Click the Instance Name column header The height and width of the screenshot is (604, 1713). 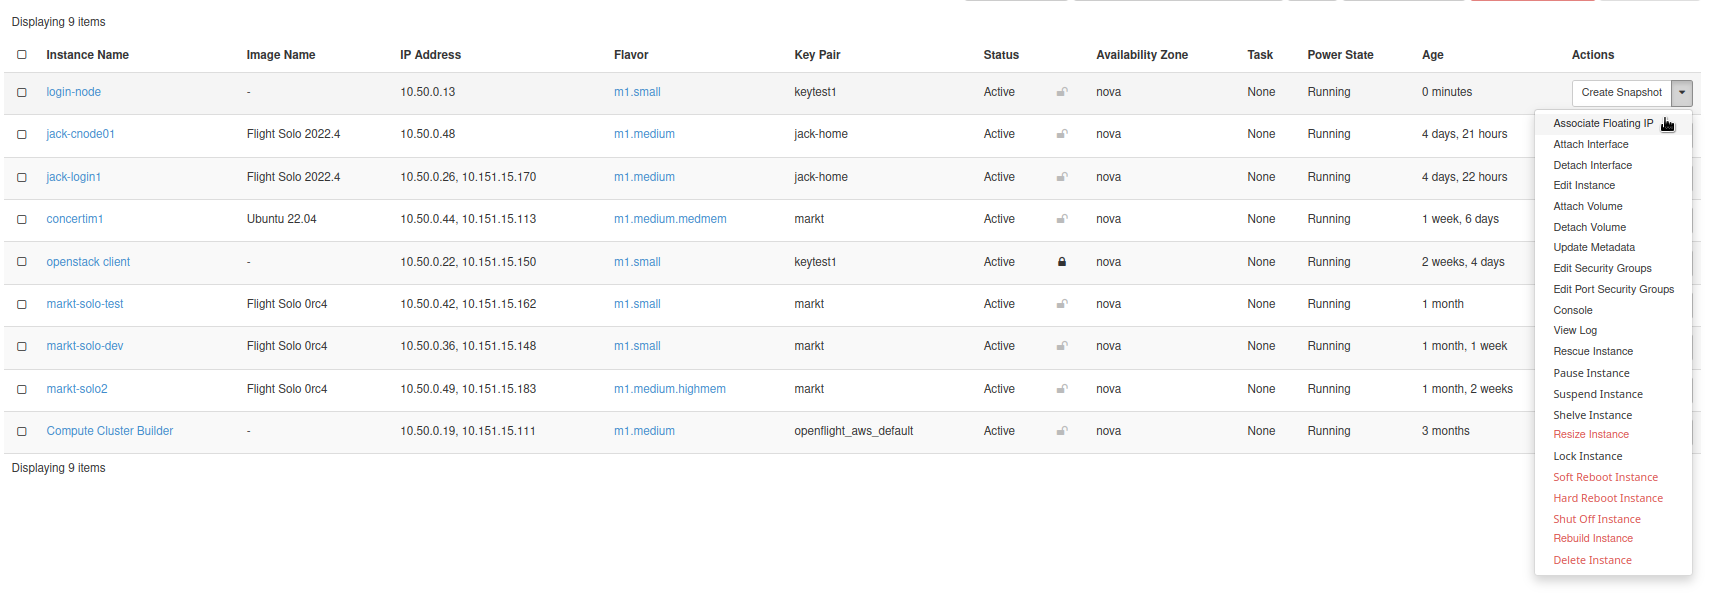(87, 55)
